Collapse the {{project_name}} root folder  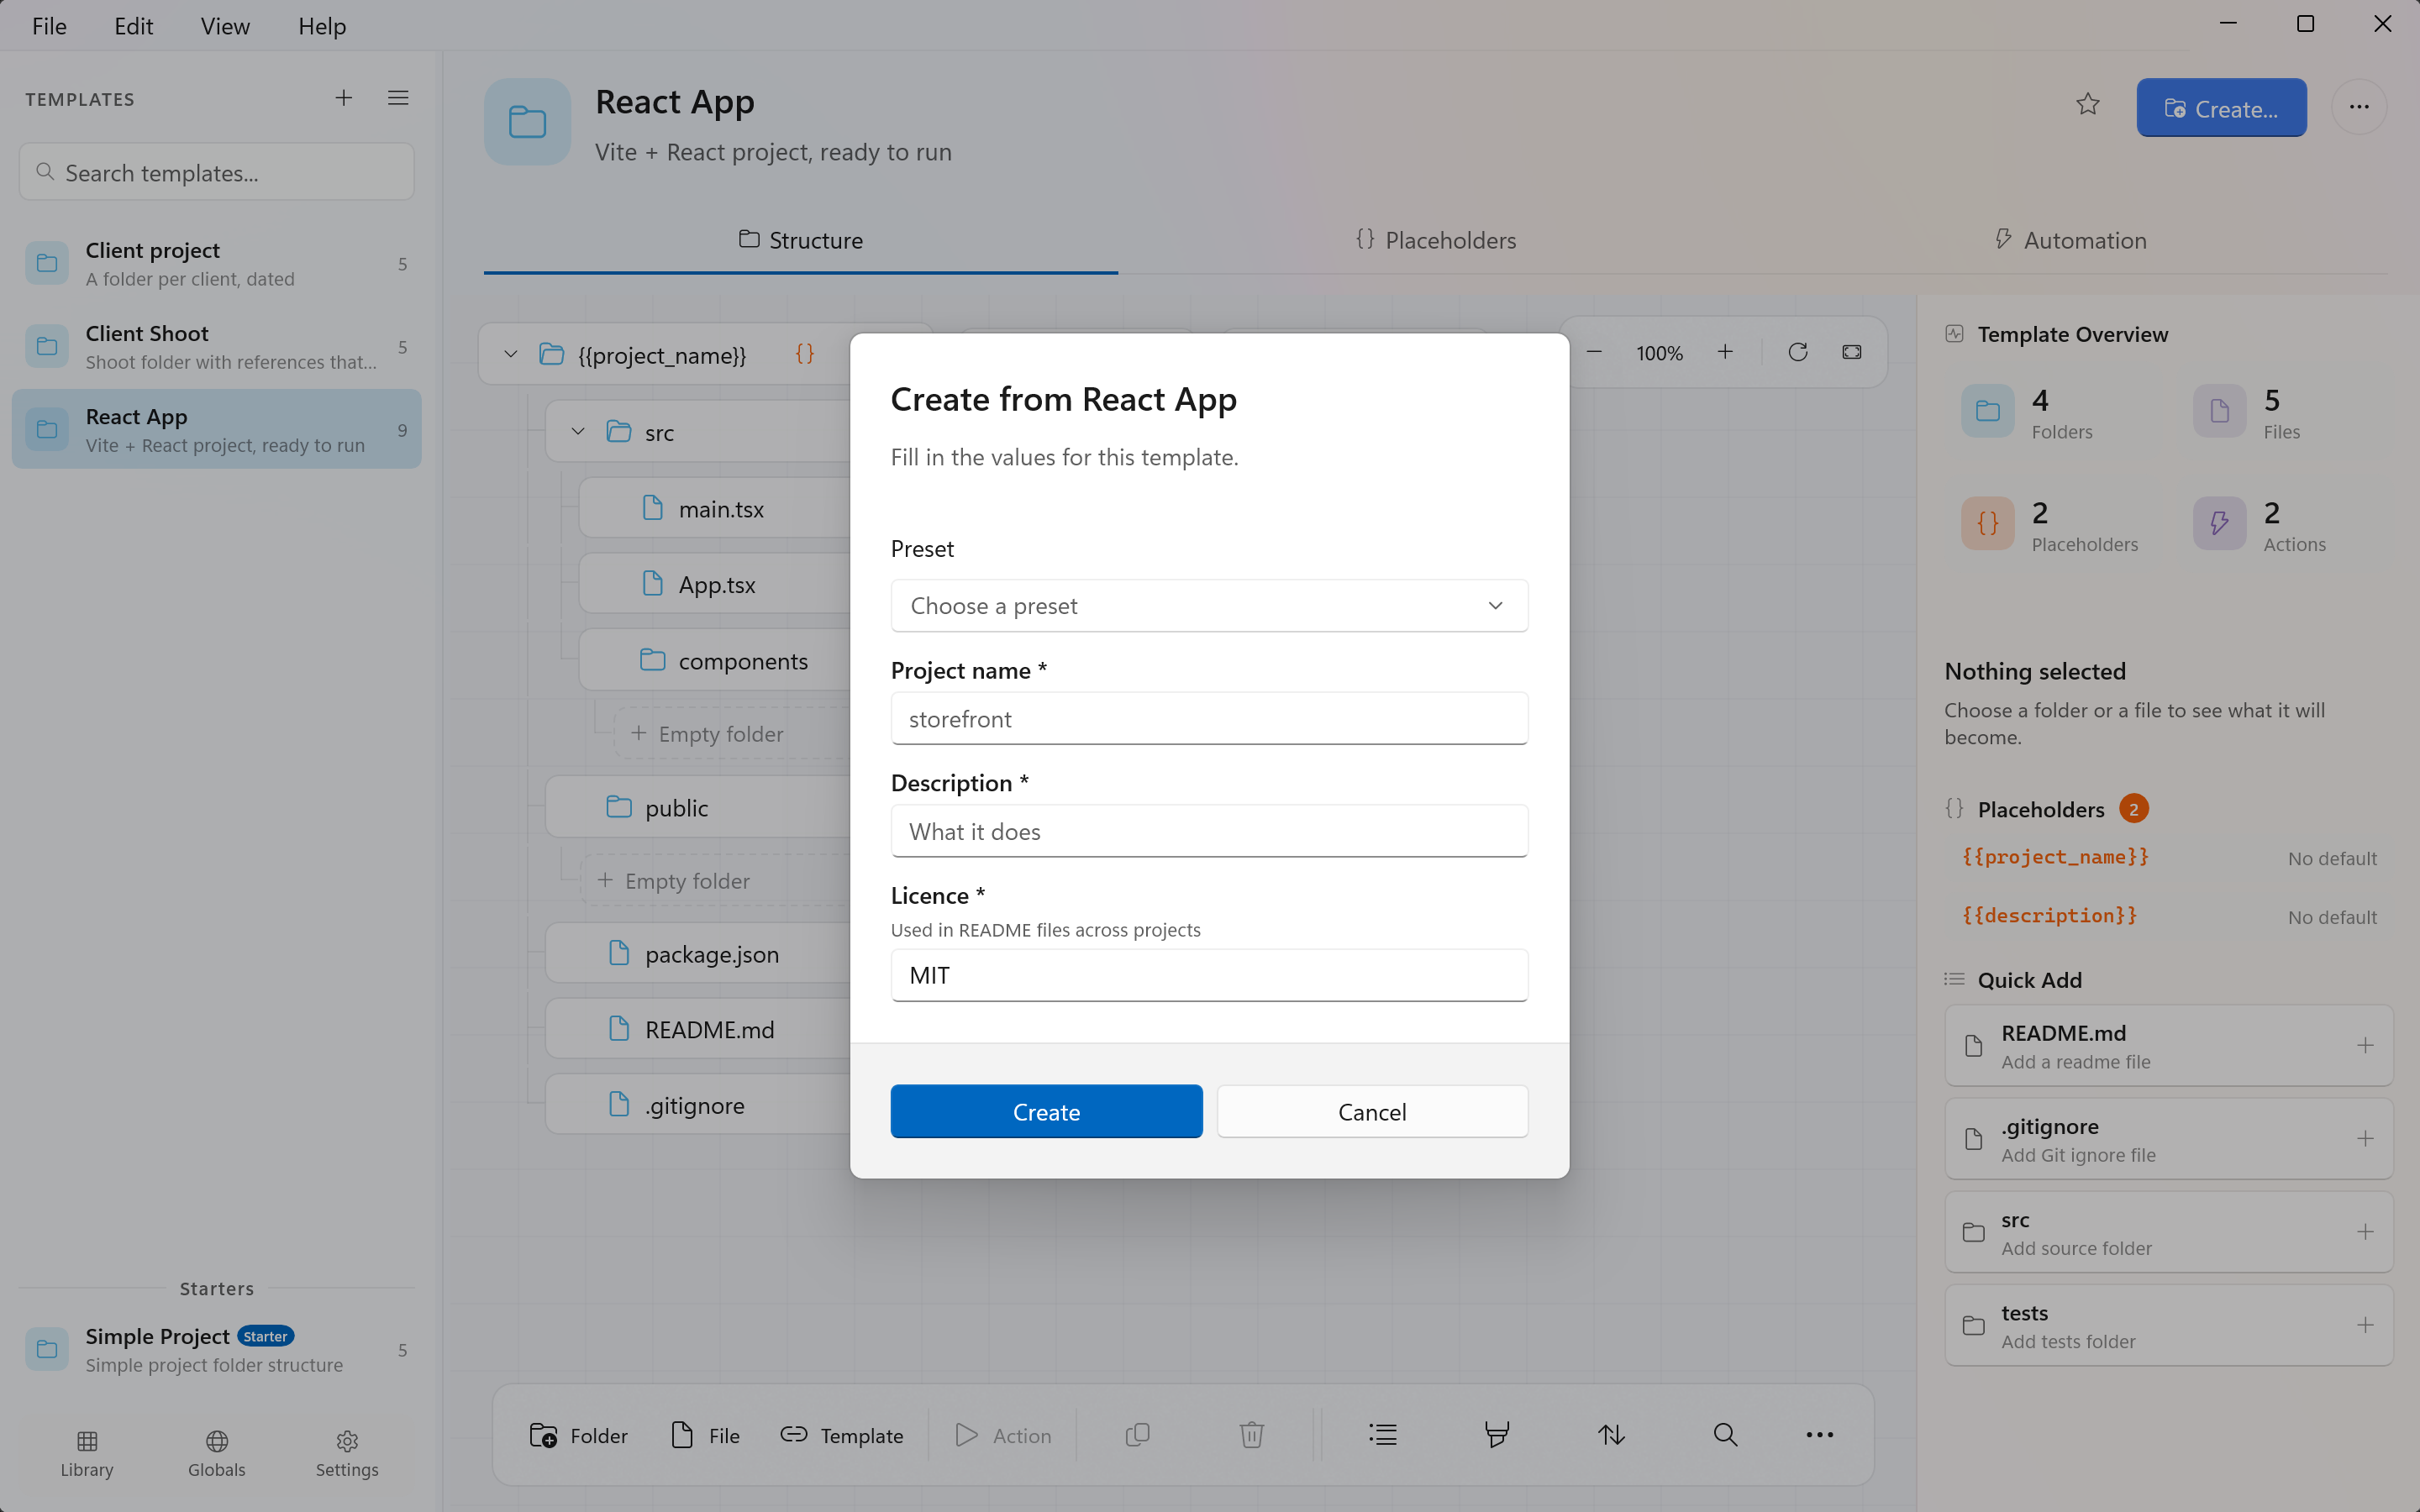coord(511,354)
